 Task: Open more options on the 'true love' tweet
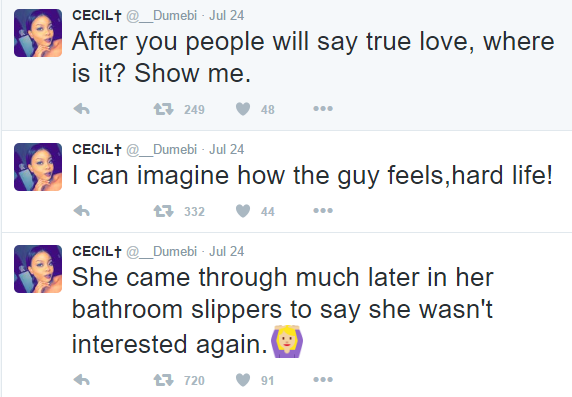click(323, 108)
